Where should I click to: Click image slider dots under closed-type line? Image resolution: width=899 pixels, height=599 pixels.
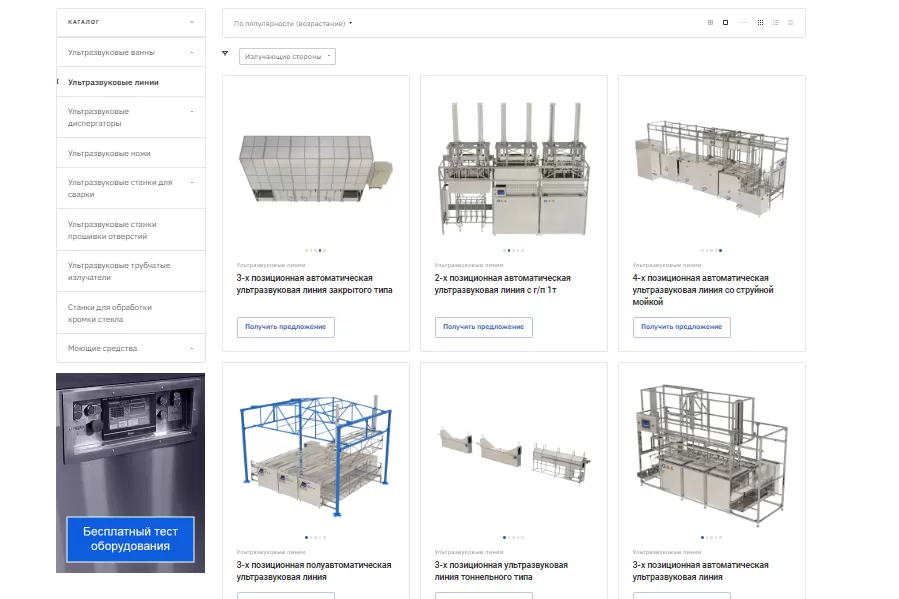pos(316,250)
